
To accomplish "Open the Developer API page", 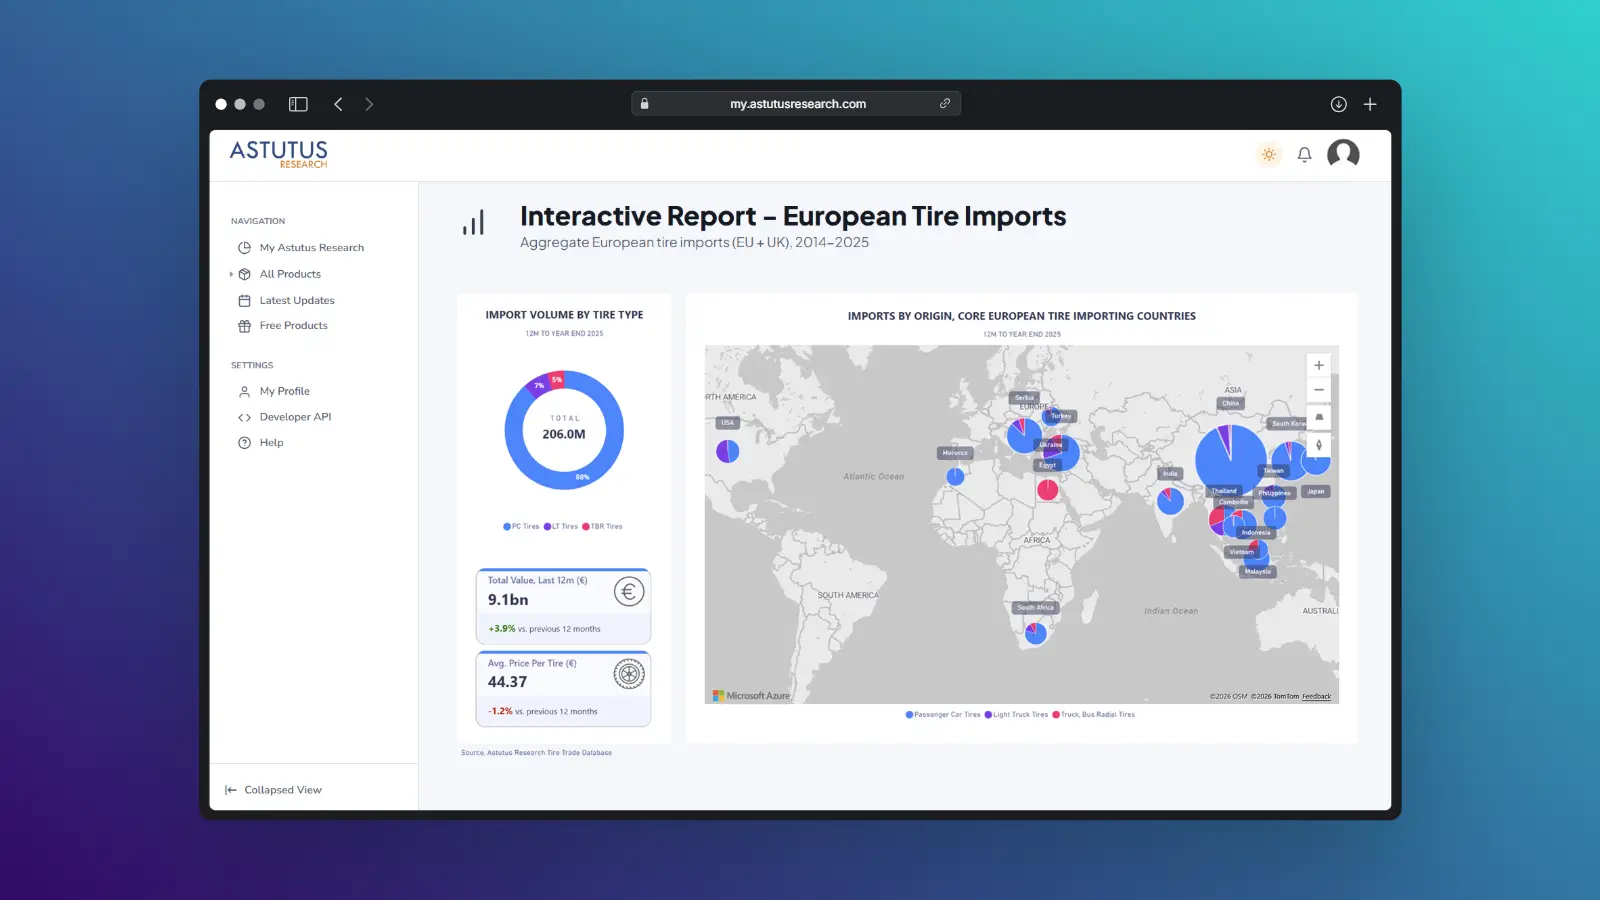I will coord(295,416).
